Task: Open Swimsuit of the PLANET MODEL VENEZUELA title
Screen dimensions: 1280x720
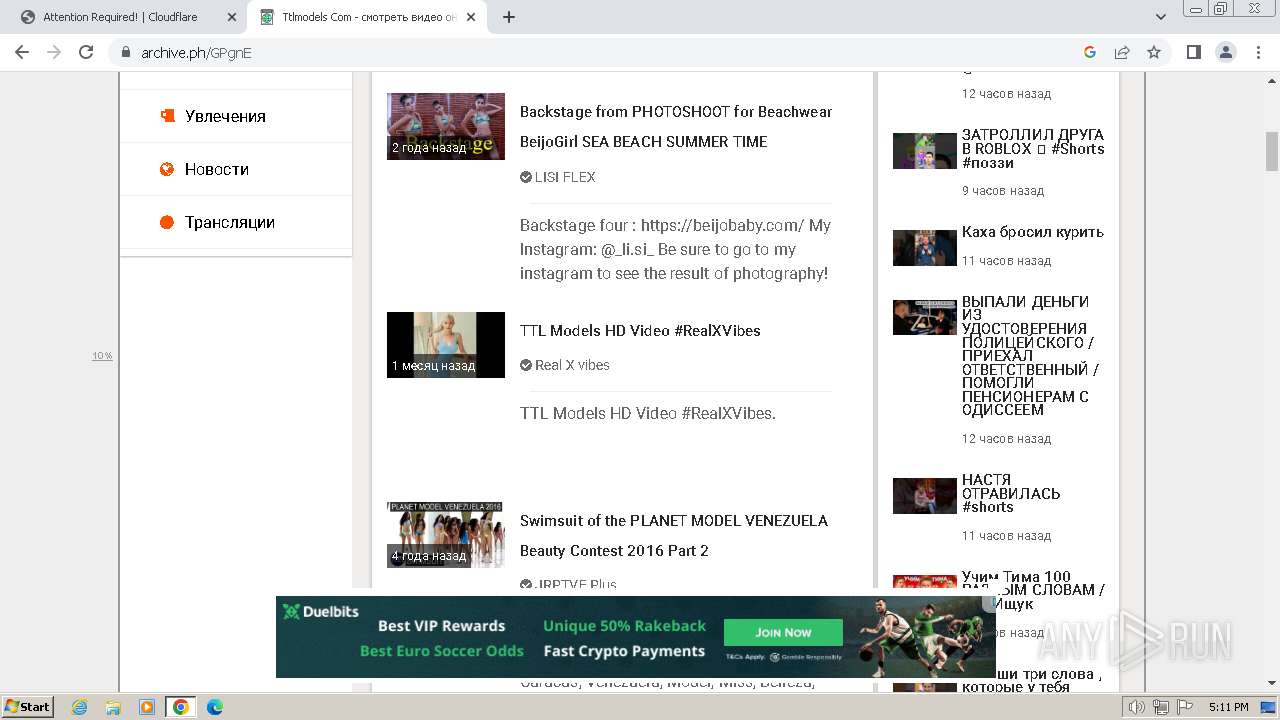Action: pyautogui.click(x=674, y=536)
